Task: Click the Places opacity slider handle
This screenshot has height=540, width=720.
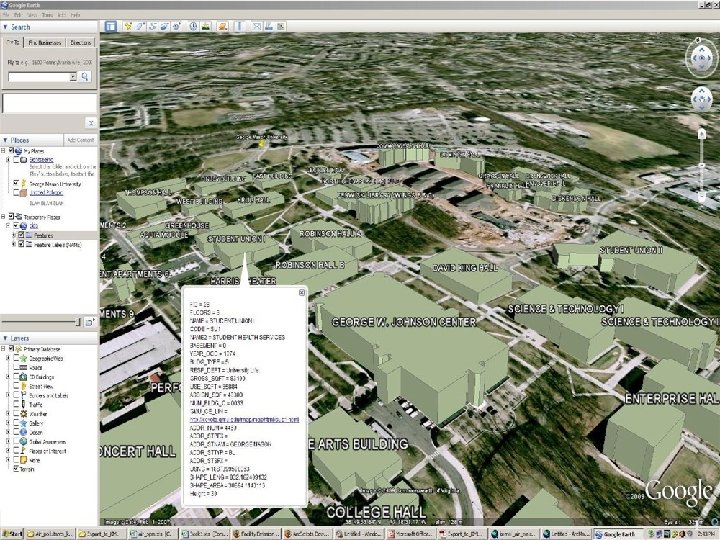Action: point(78,322)
